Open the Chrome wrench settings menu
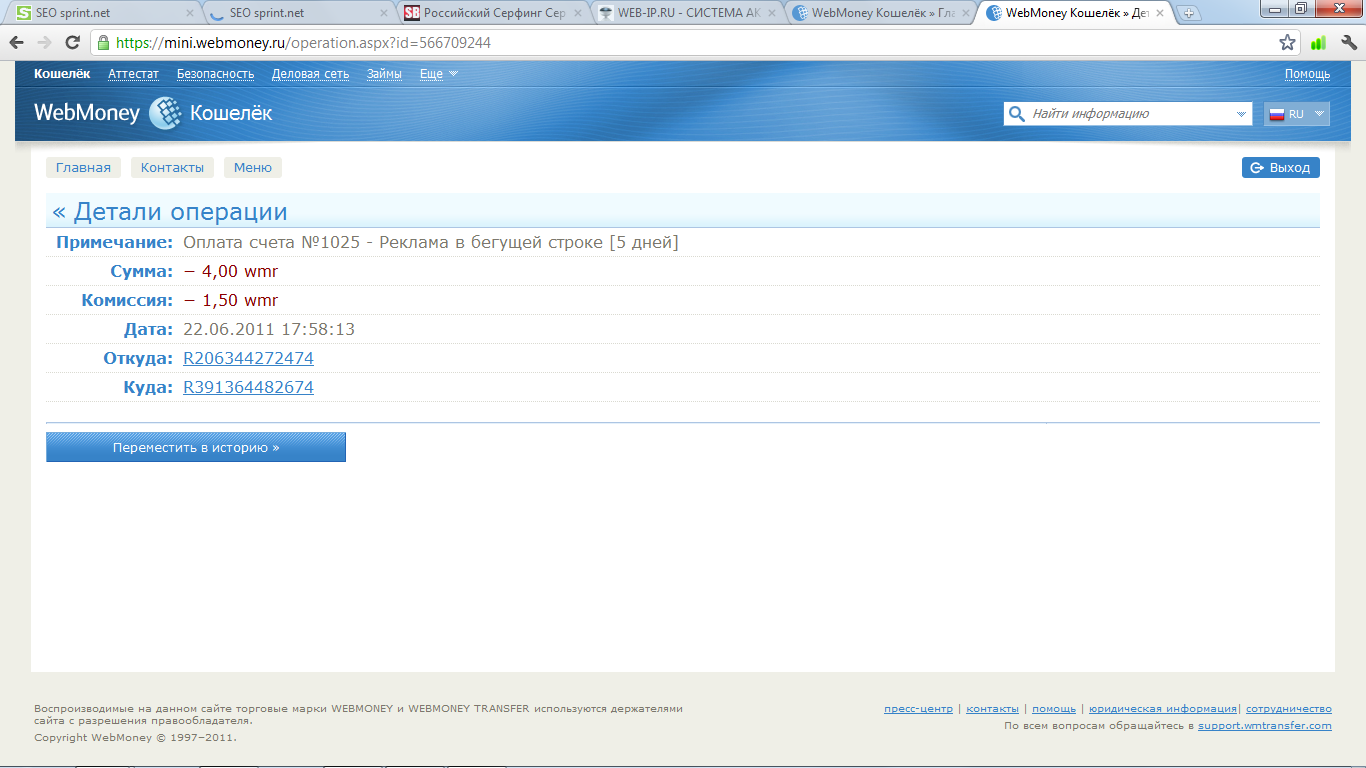The image size is (1366, 768). pos(1347,43)
